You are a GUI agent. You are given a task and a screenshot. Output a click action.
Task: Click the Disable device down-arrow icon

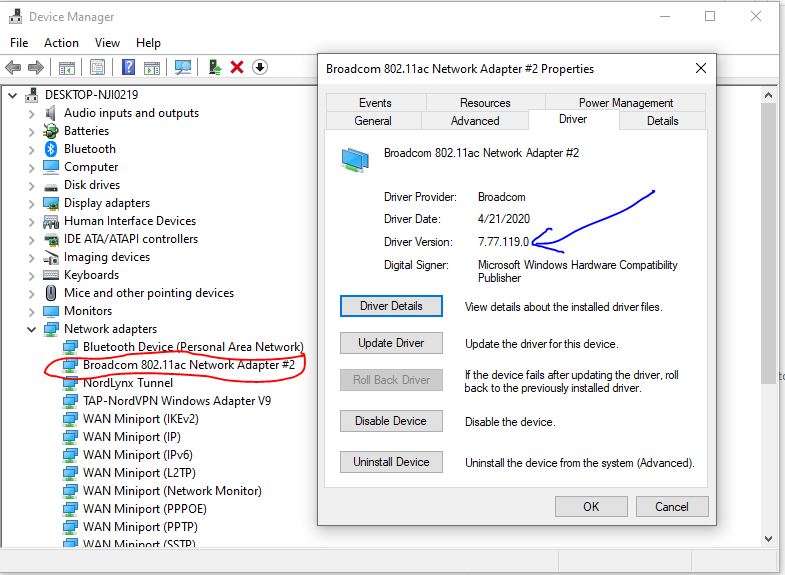pyautogui.click(x=260, y=67)
